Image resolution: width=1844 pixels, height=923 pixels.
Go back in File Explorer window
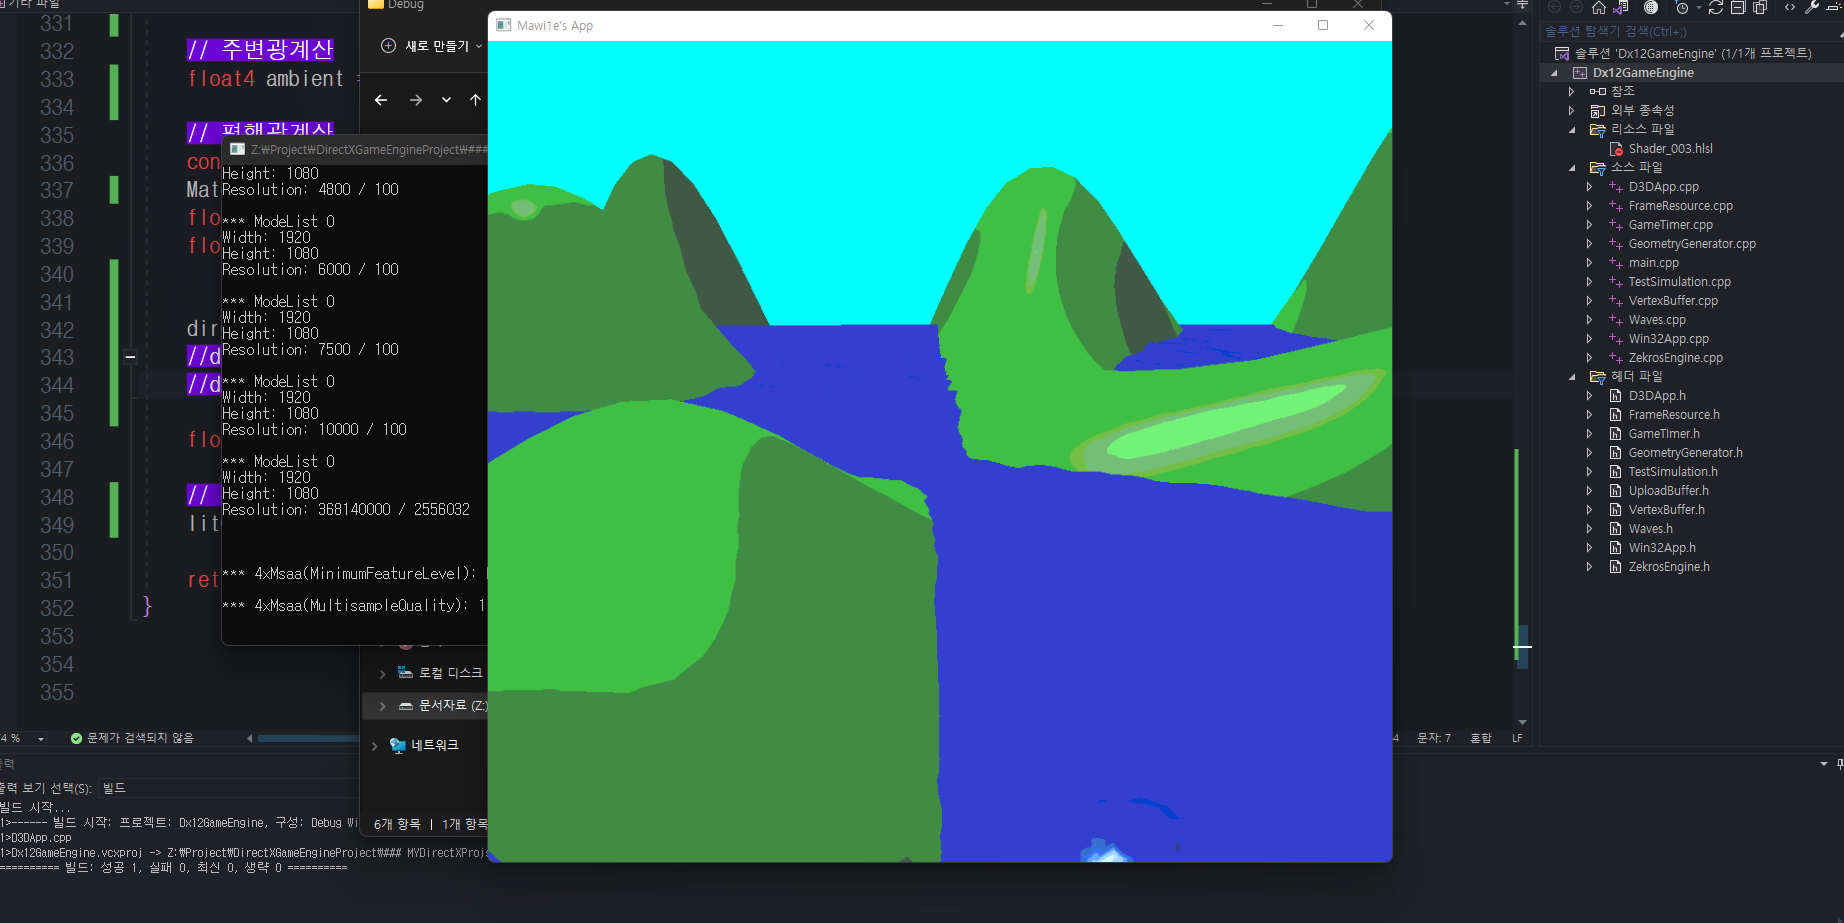pyautogui.click(x=381, y=100)
